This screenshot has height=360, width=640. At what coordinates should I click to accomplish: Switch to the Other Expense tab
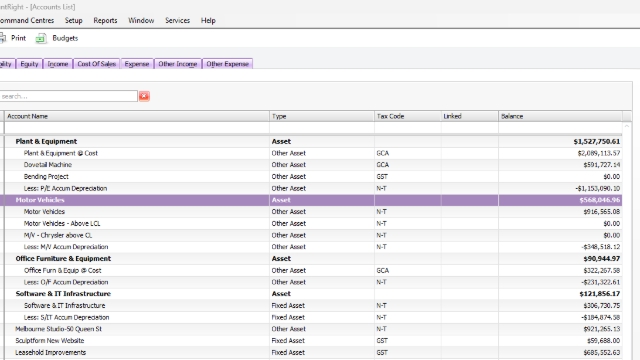click(227, 64)
